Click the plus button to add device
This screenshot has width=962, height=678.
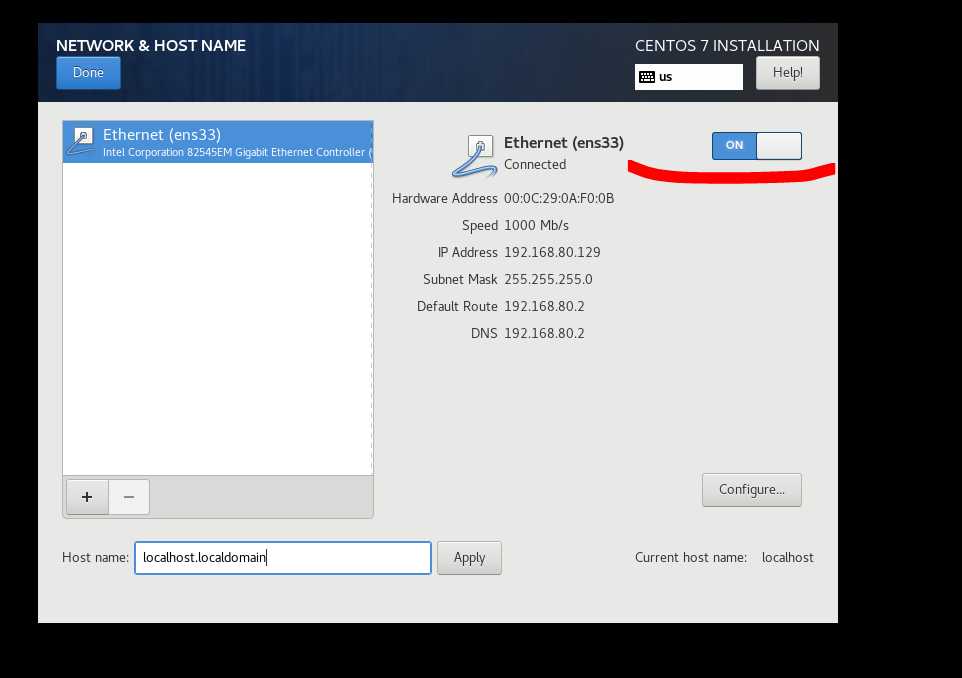coord(87,496)
